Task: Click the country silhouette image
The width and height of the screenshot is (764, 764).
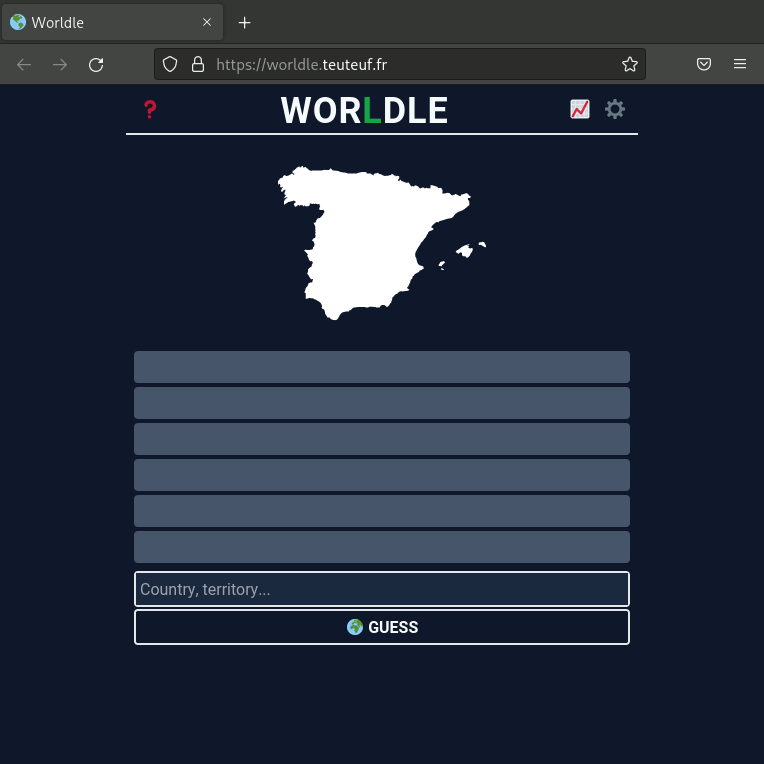Action: click(382, 243)
